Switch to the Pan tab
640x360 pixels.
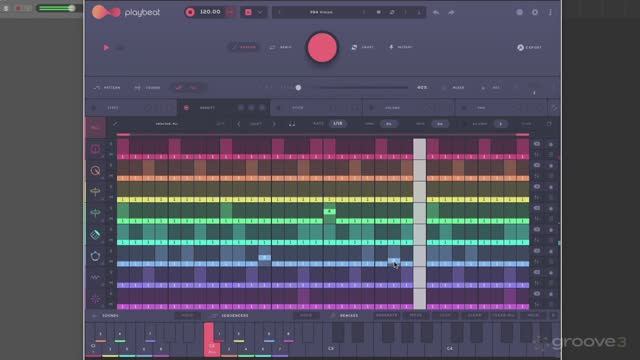pos(501,108)
